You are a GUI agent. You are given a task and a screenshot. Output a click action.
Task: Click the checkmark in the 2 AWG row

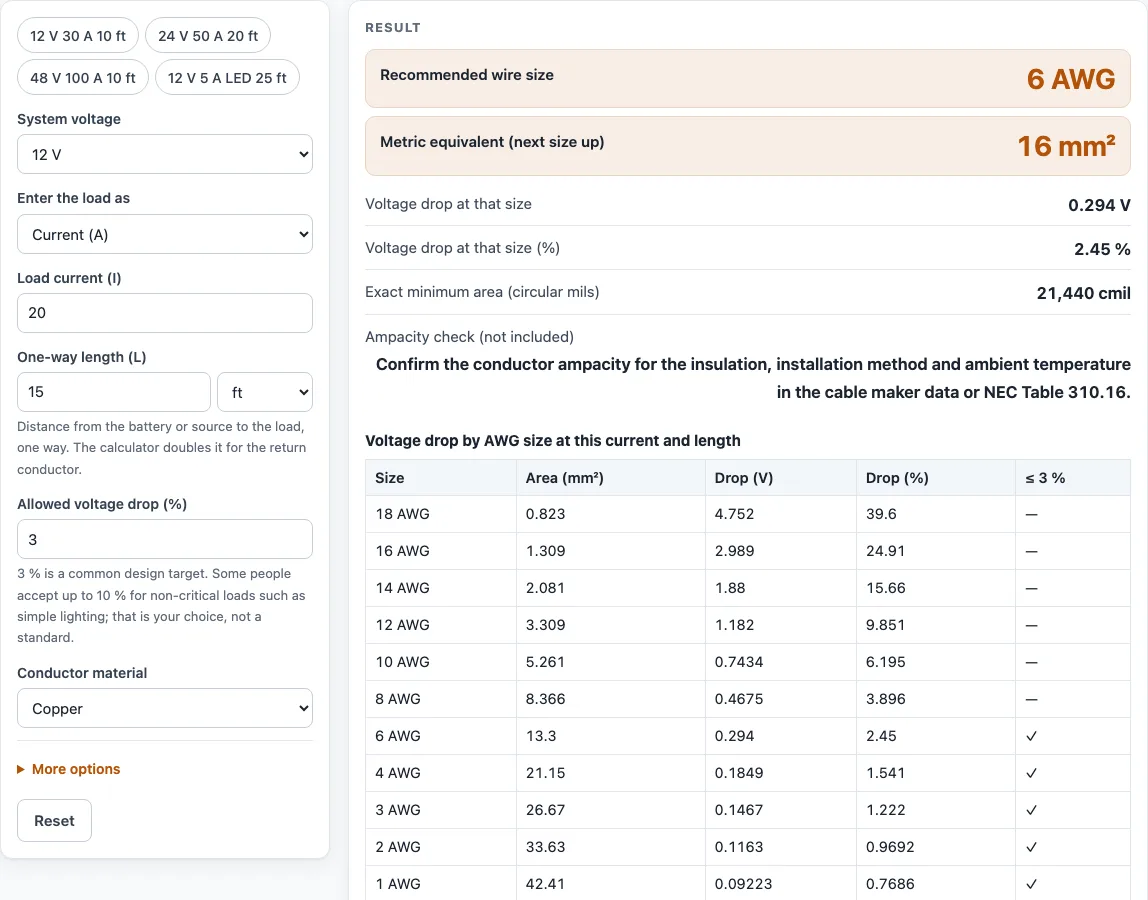[1032, 847]
